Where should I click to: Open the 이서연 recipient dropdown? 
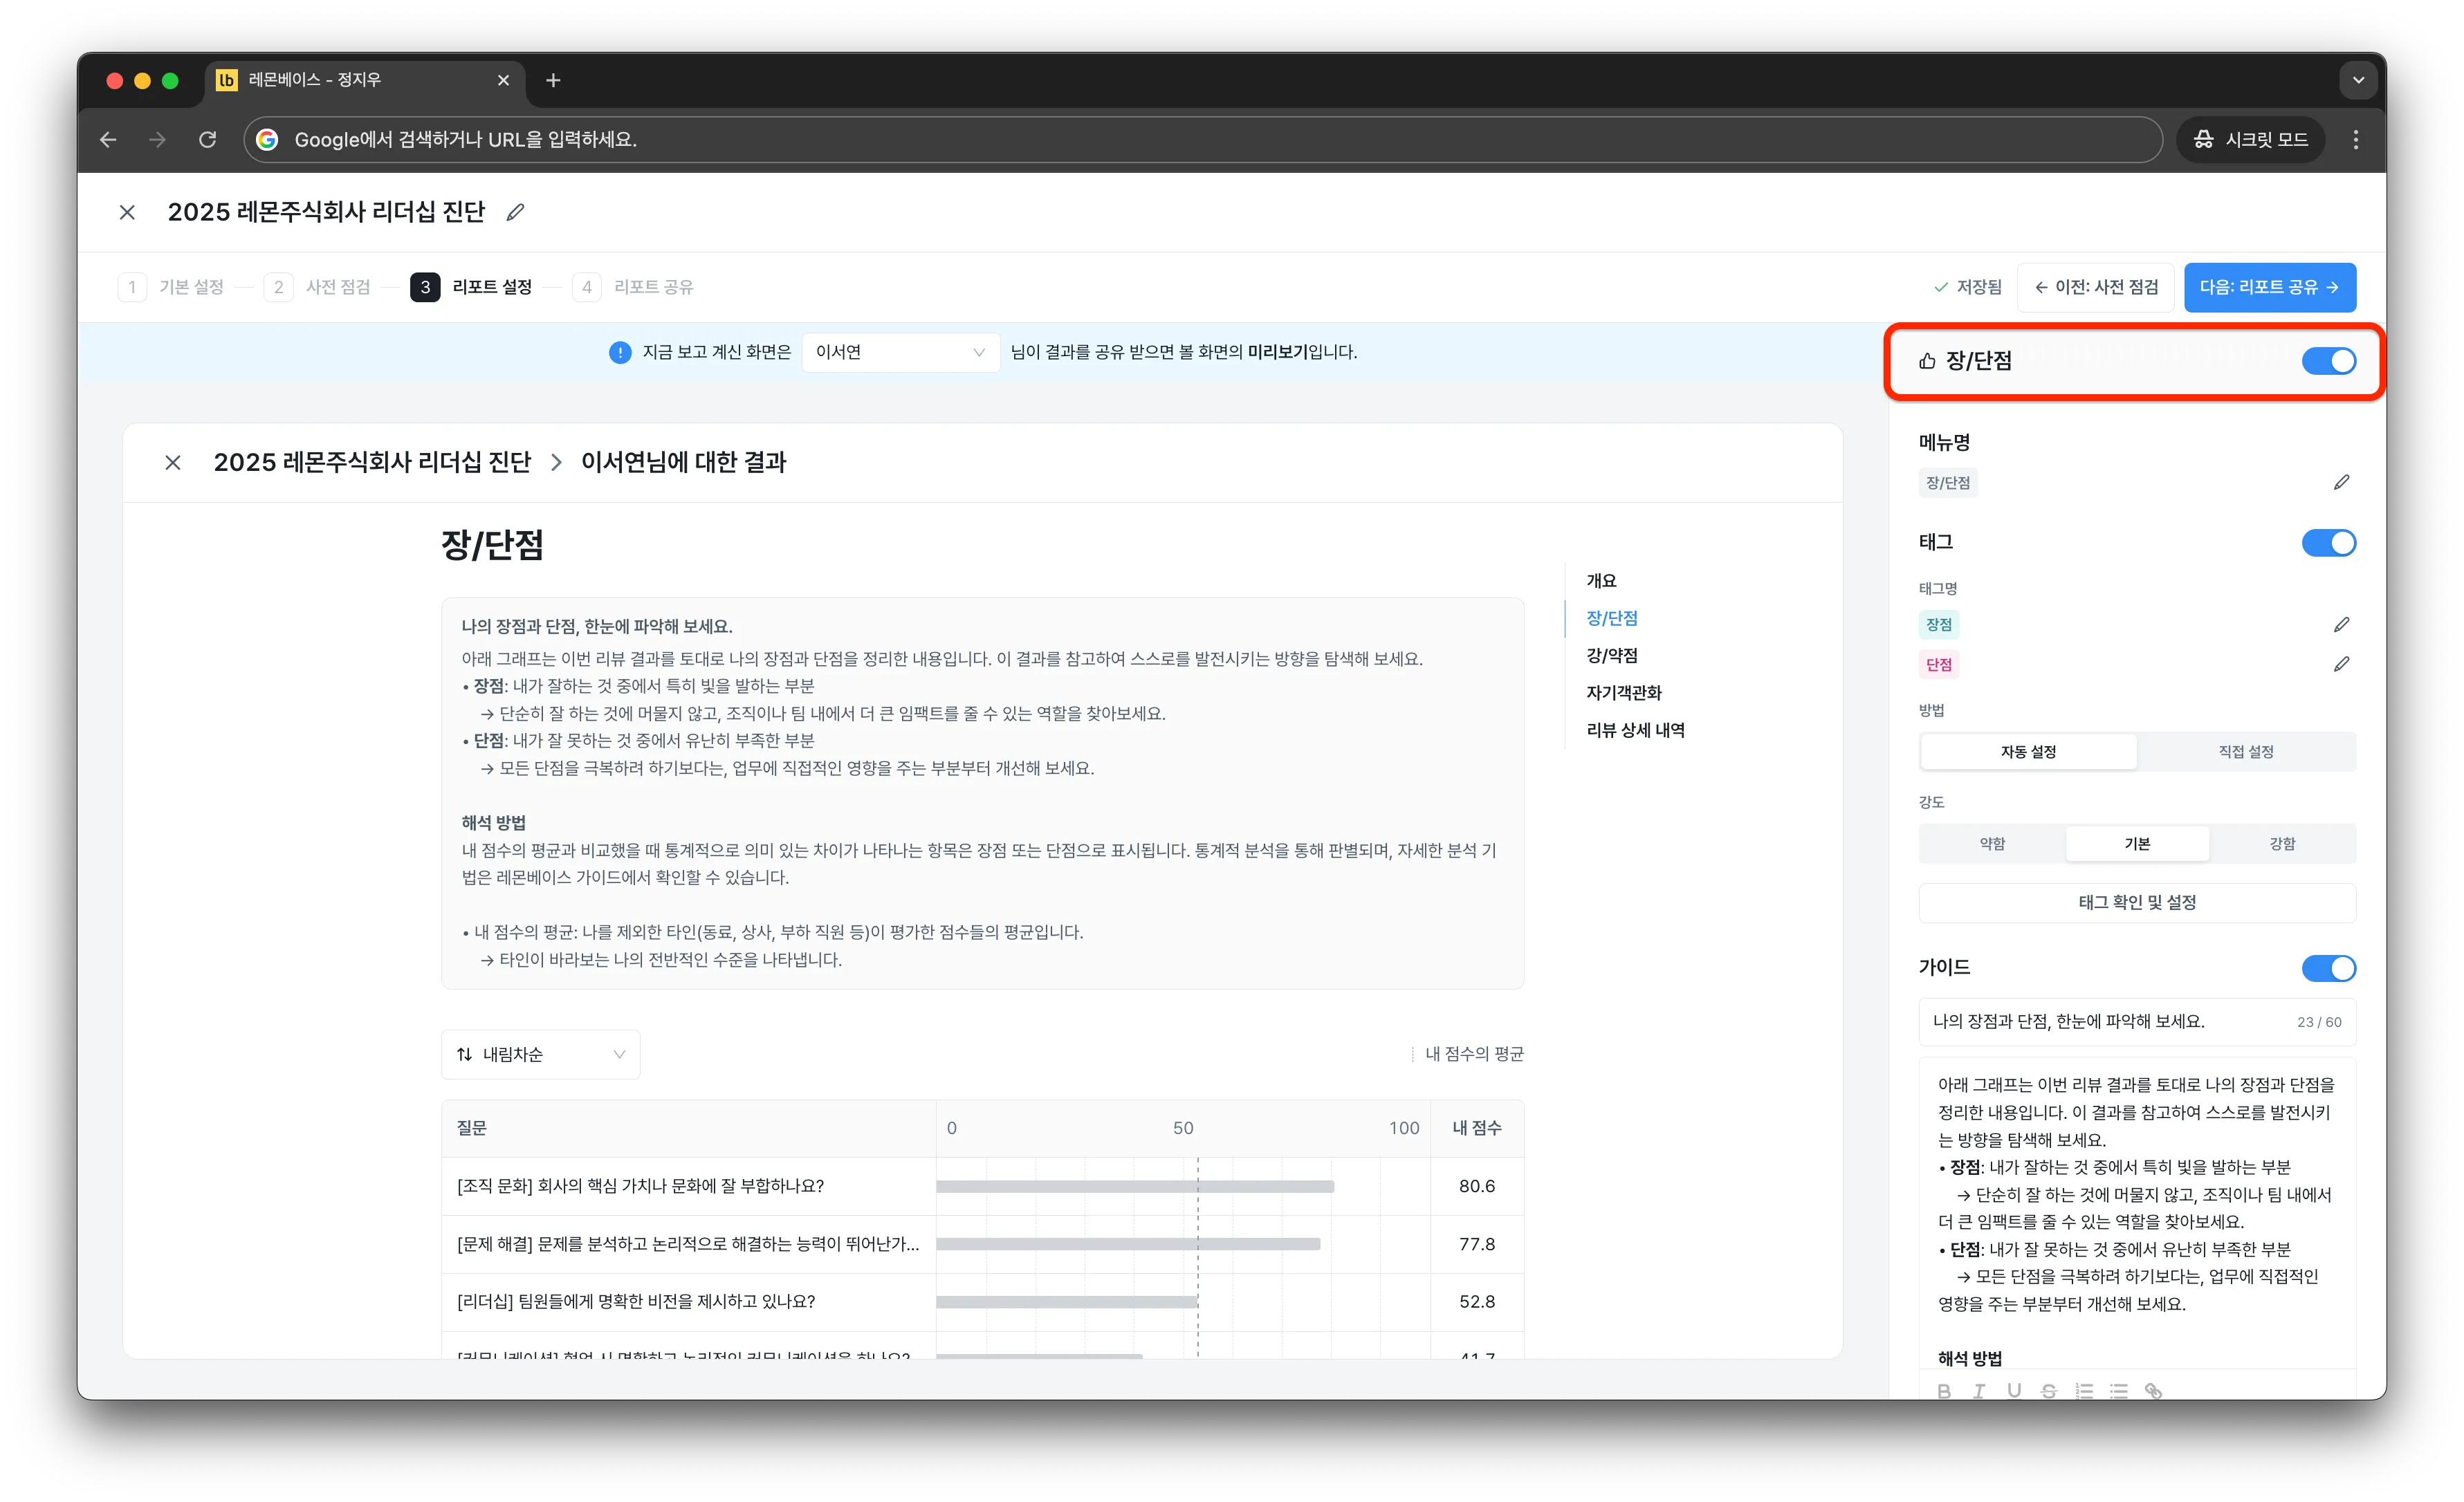900,352
